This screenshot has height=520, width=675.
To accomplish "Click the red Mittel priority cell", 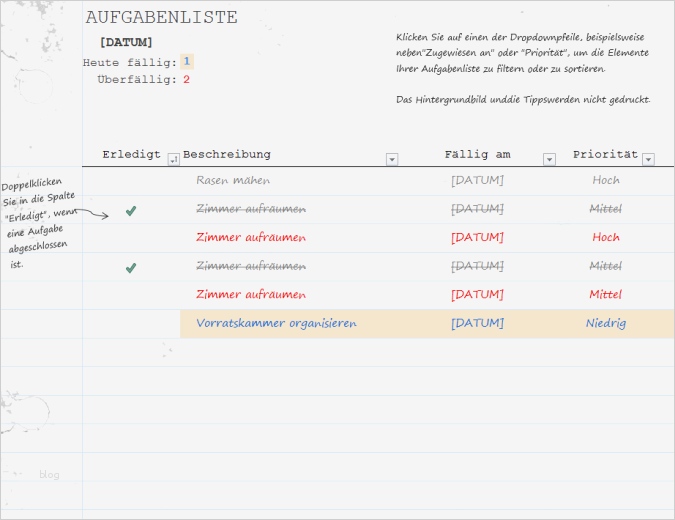I will pyautogui.click(x=606, y=295).
